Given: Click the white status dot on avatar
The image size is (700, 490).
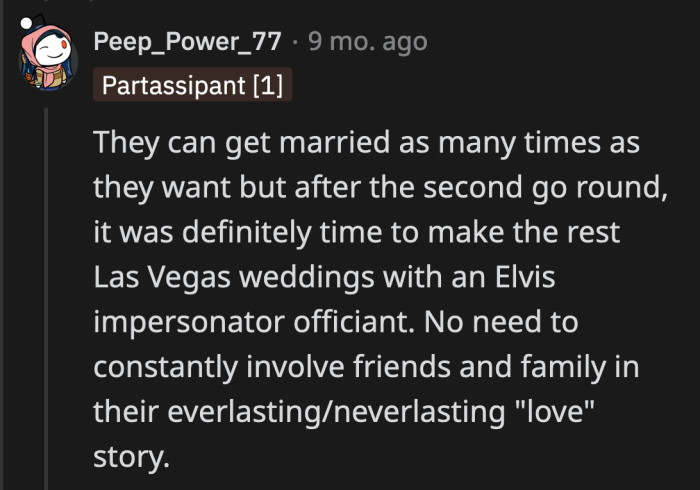Looking at the screenshot, I should [27, 23].
